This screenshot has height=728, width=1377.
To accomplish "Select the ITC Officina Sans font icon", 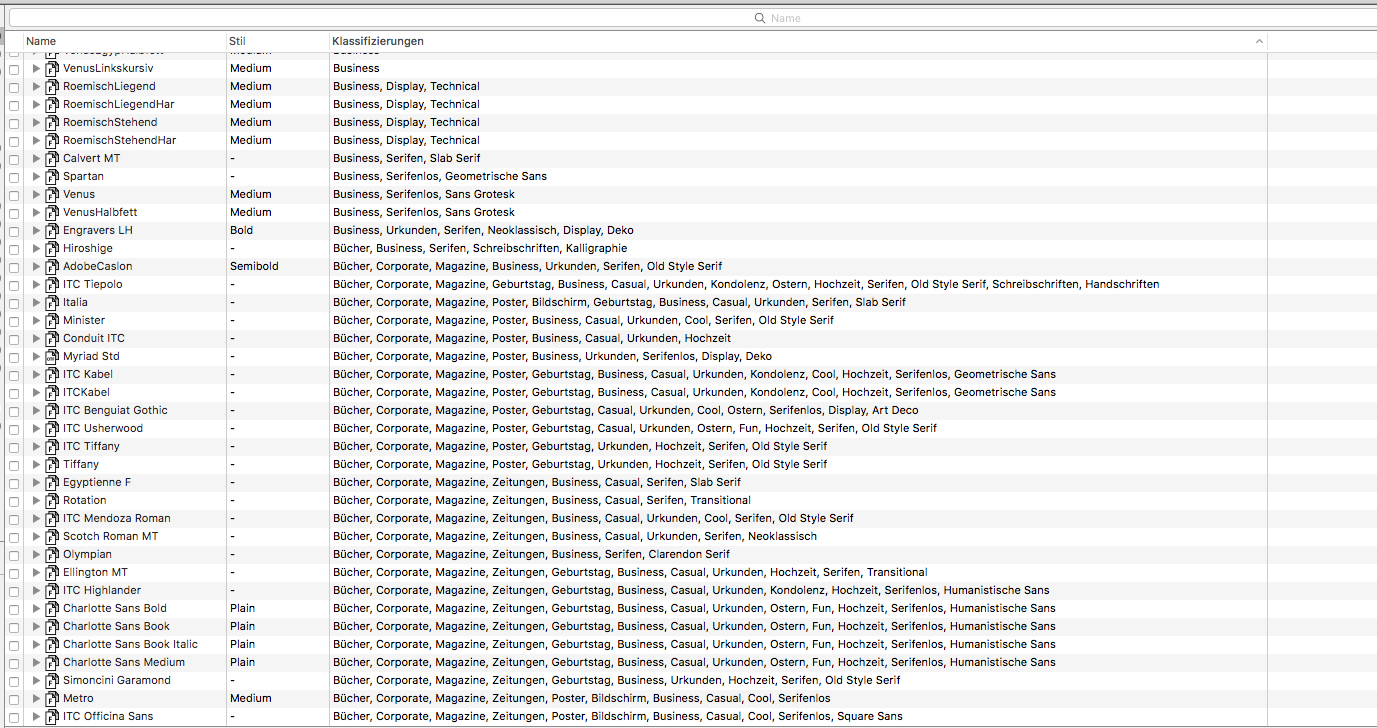I will (52, 716).
